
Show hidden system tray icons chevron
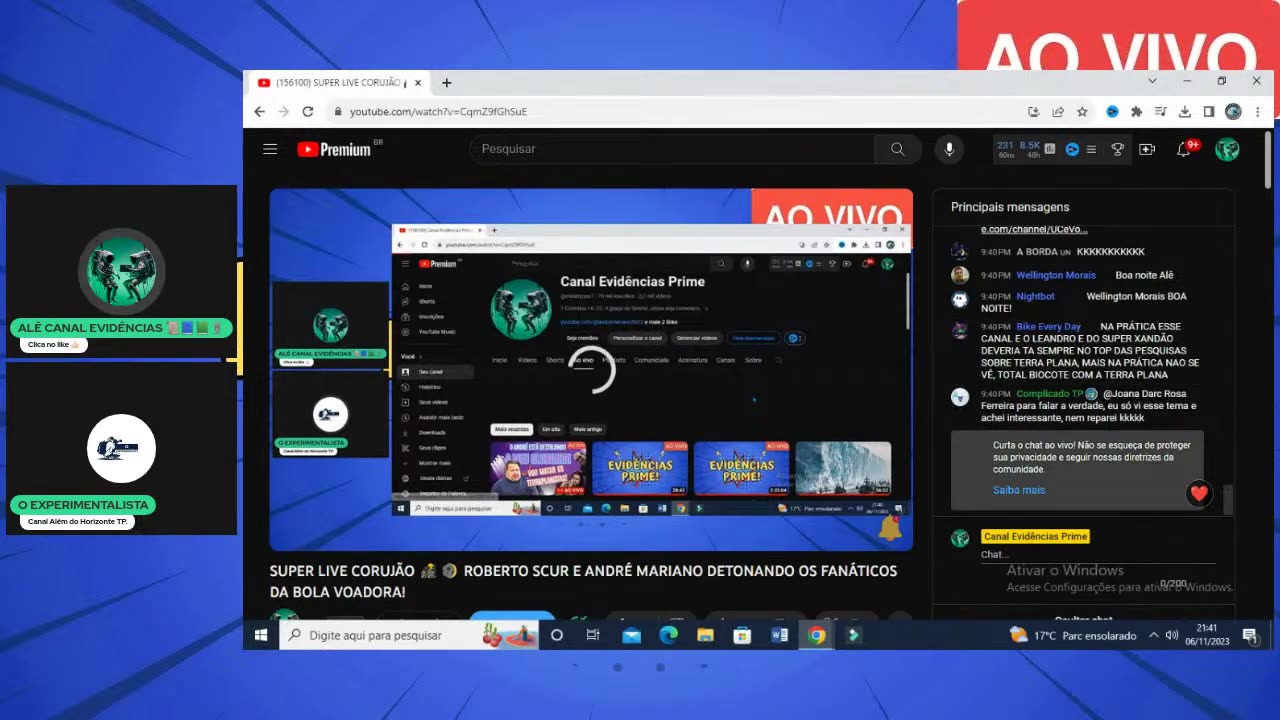1153,635
